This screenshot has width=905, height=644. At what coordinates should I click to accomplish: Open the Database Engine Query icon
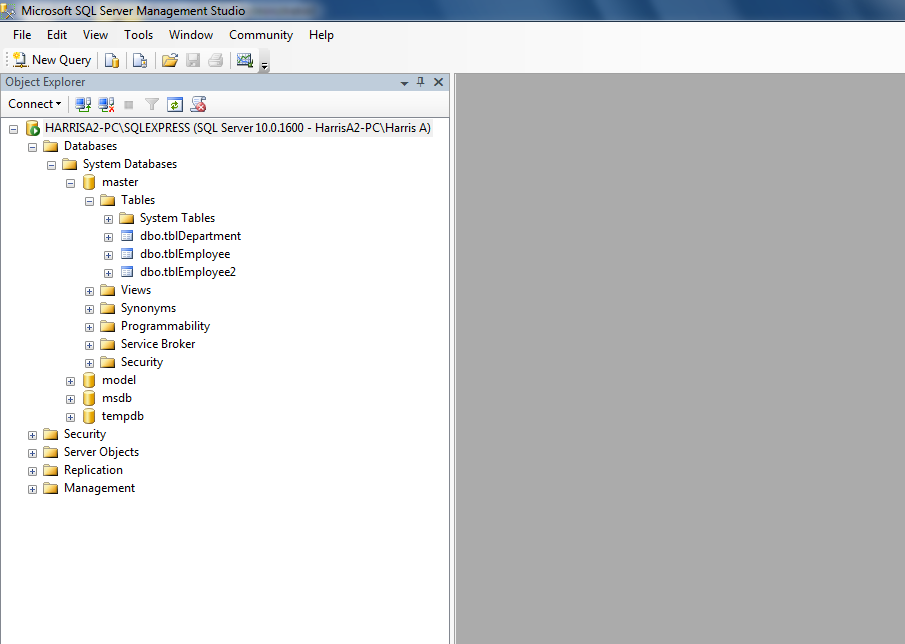(111, 60)
